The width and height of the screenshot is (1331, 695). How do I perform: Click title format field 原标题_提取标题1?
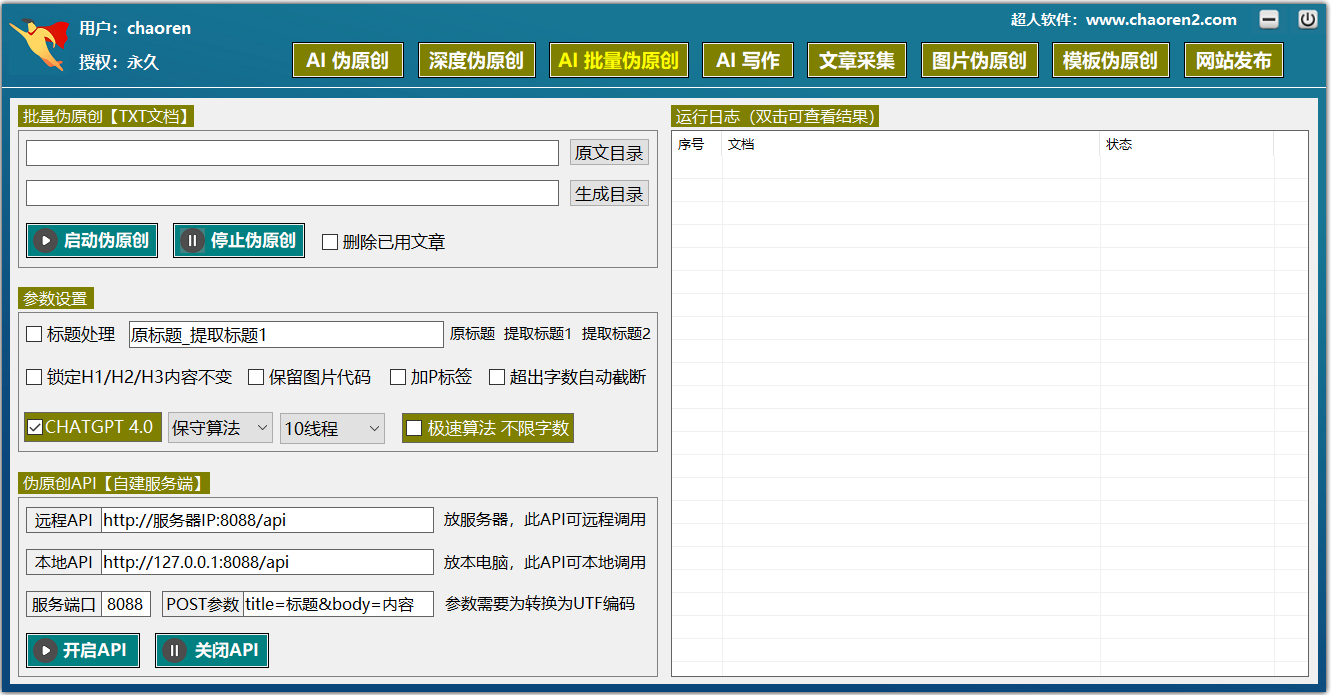tap(286, 334)
